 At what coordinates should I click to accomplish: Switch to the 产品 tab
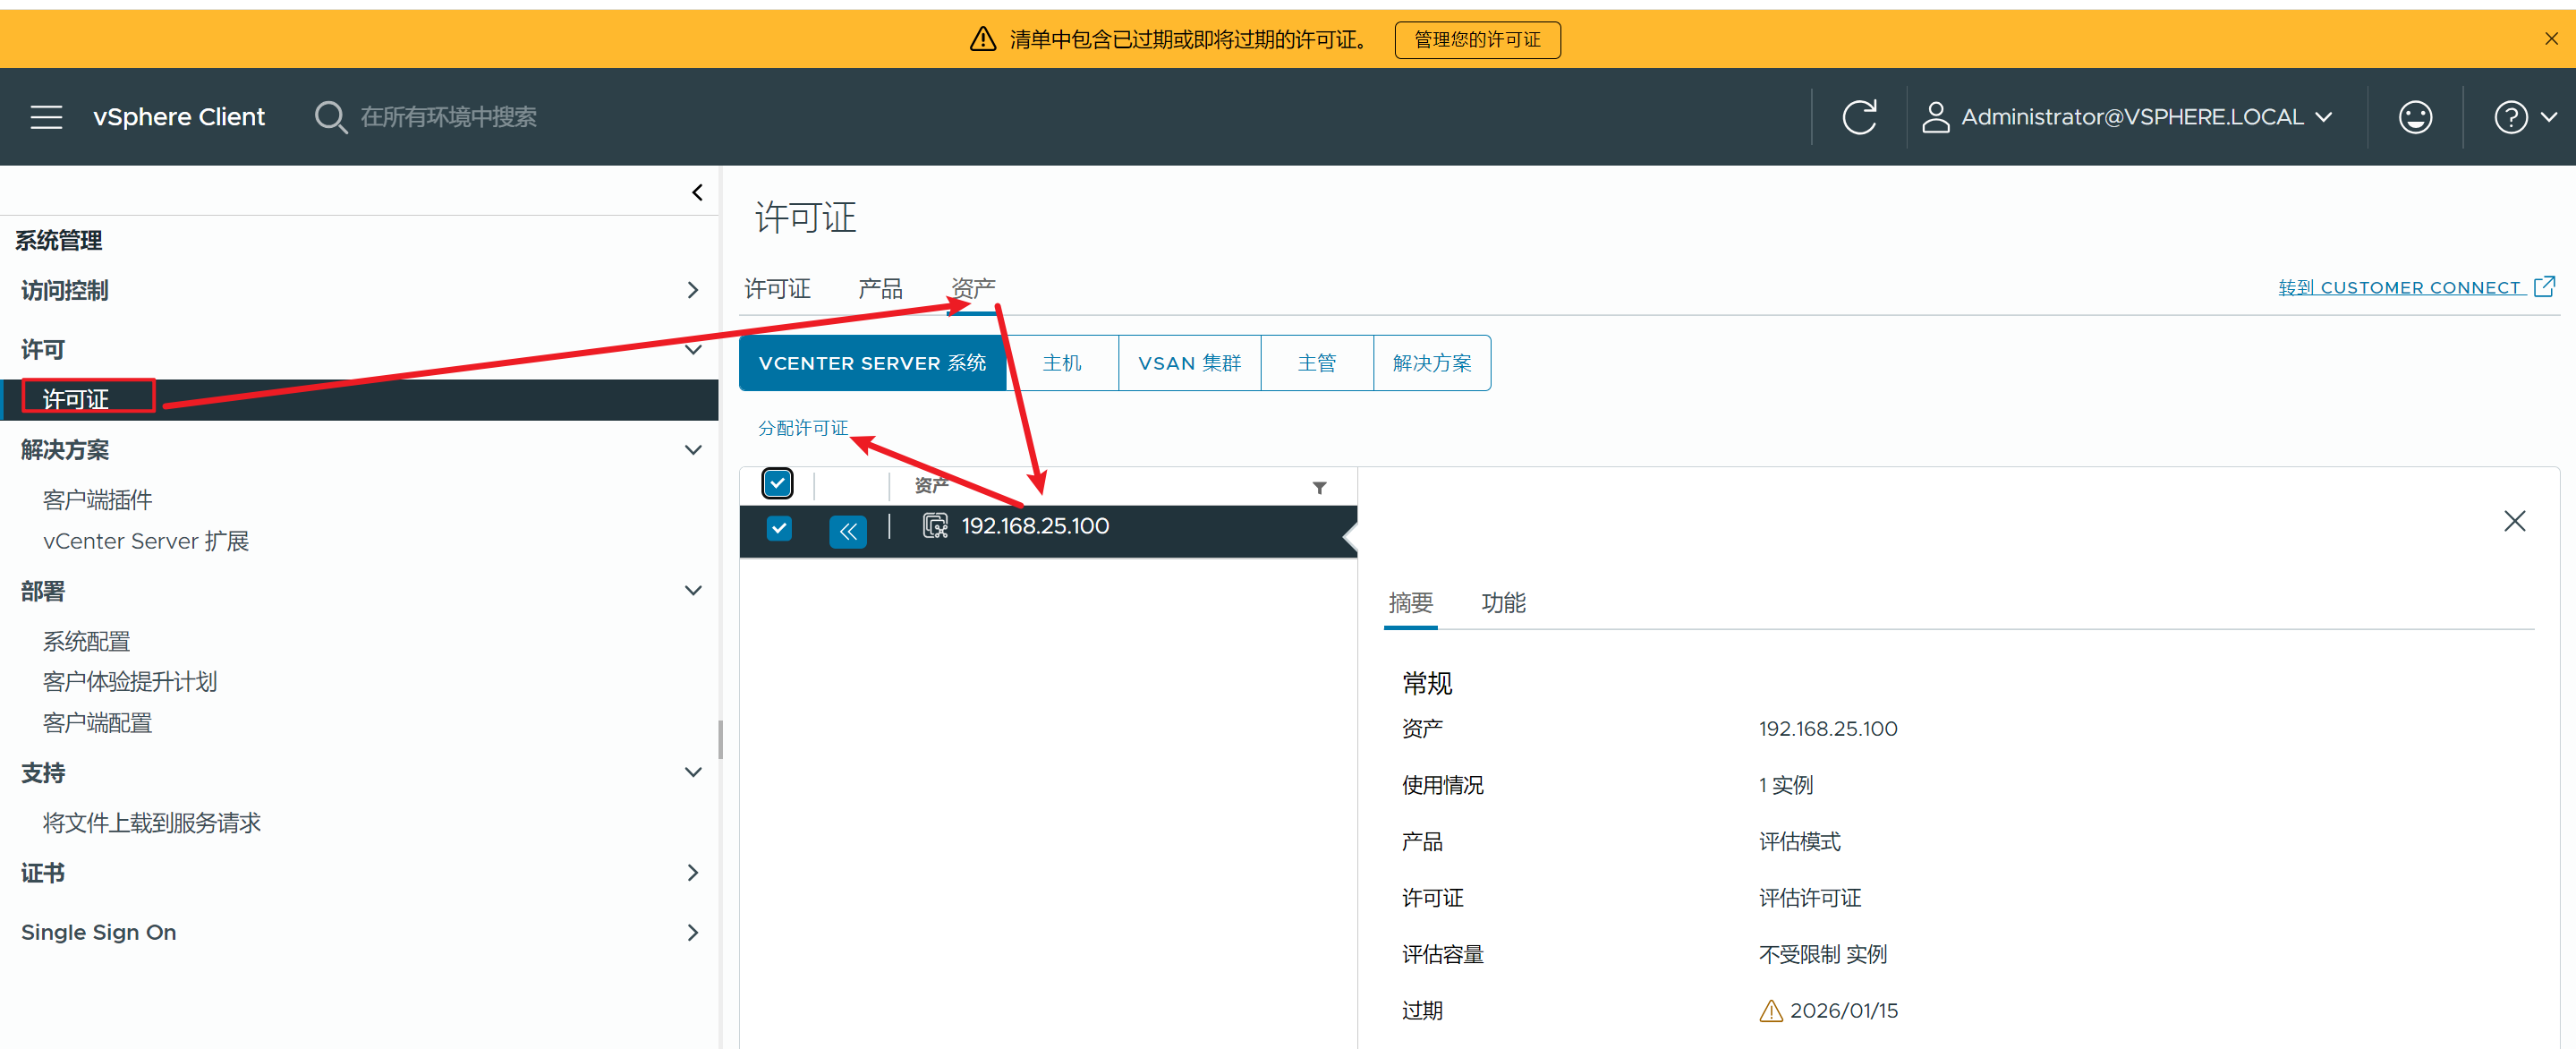(x=879, y=289)
